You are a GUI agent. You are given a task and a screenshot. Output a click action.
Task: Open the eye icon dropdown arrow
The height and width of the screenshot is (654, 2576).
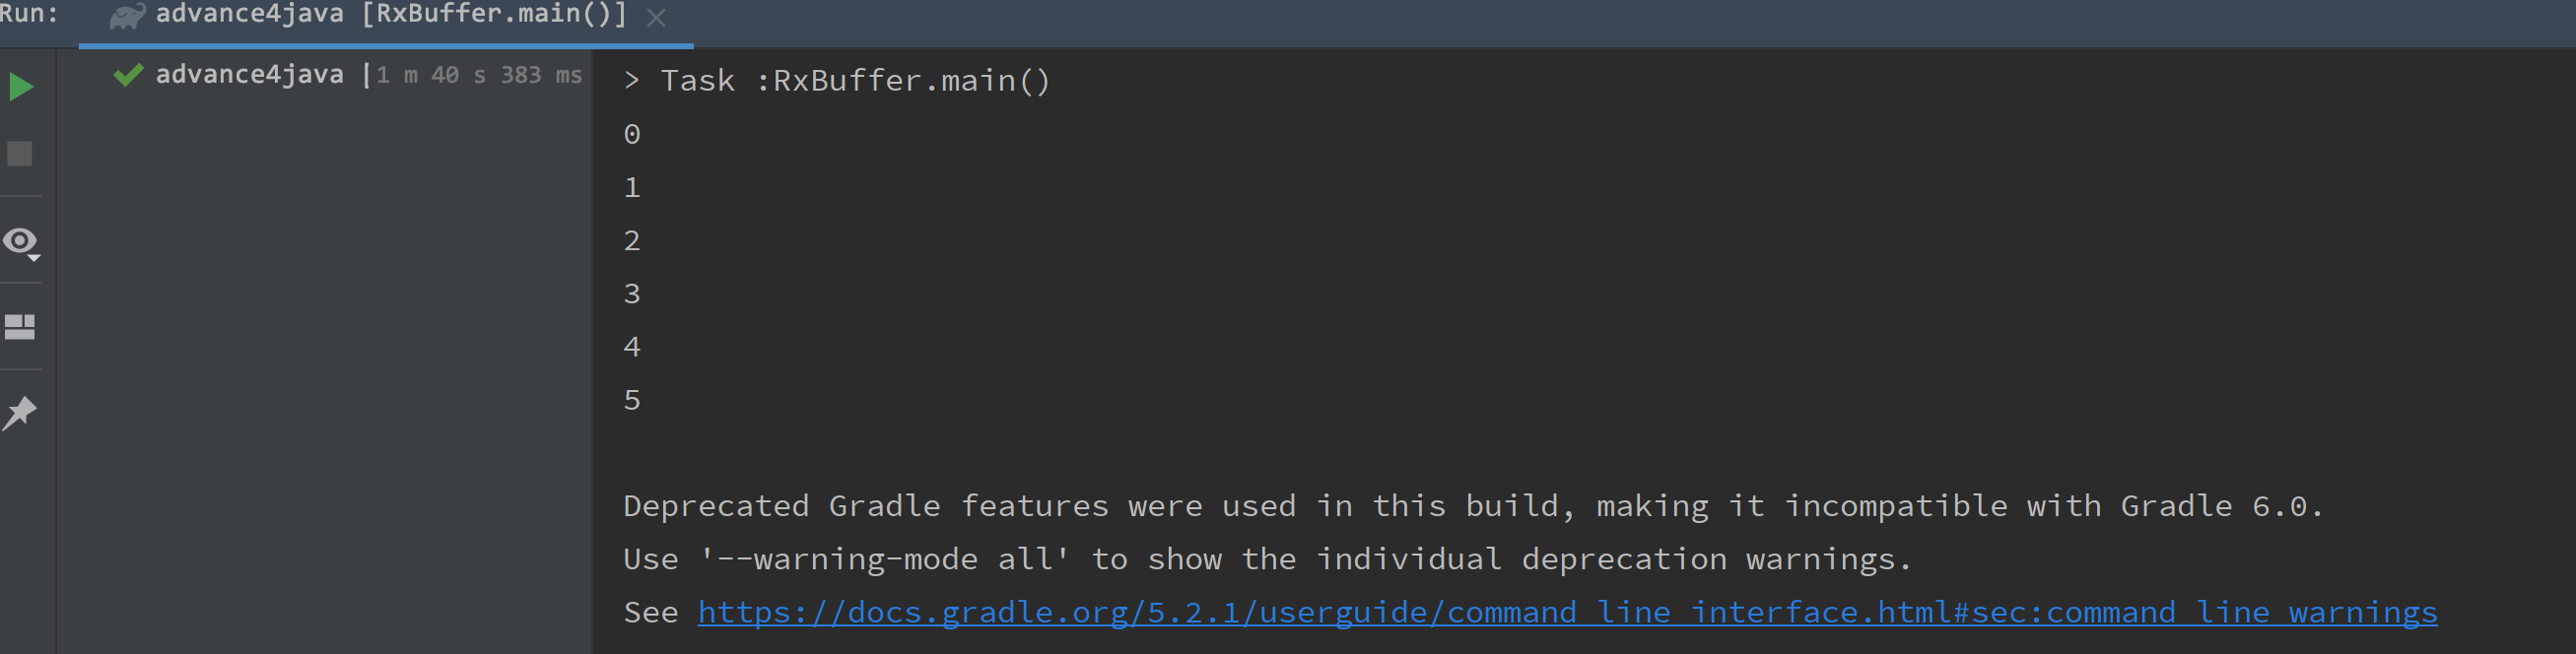click(34, 258)
